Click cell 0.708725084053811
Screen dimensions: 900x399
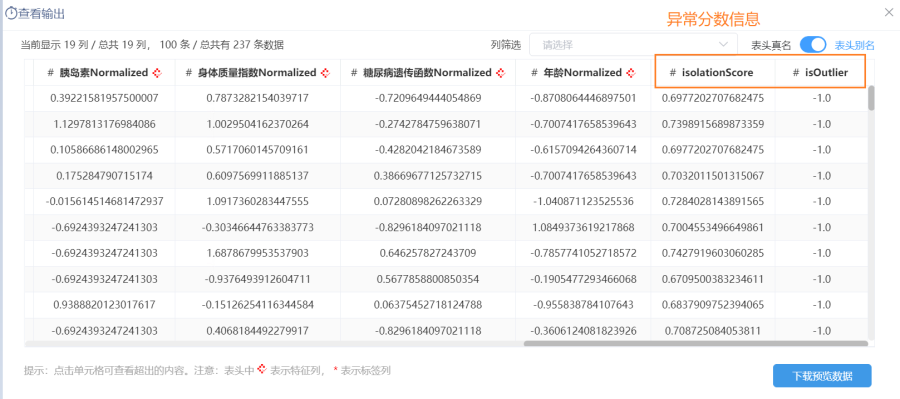click(x=712, y=331)
